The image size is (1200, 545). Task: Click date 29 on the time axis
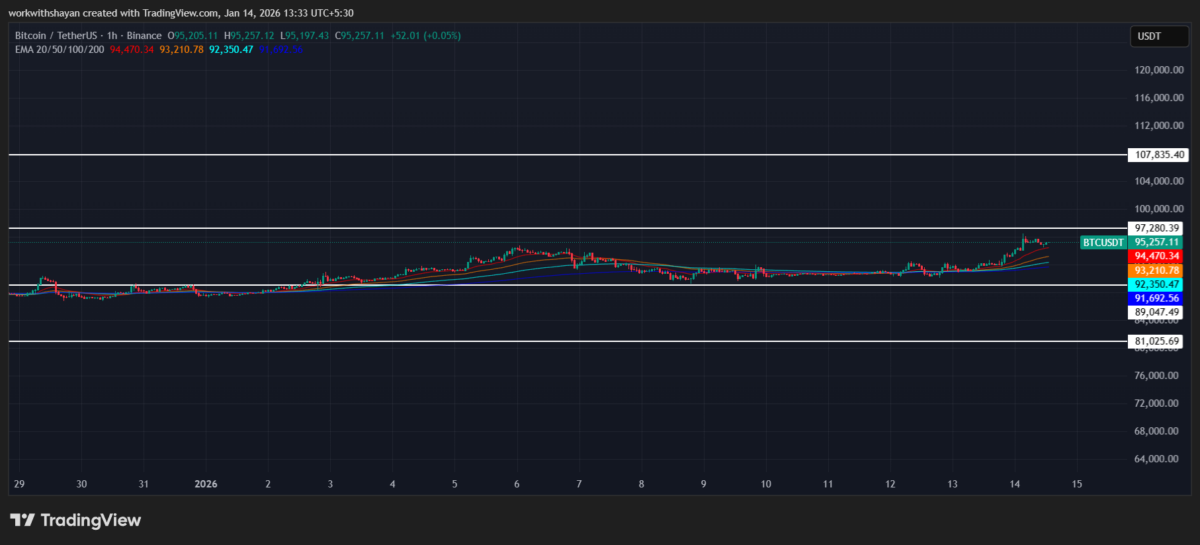19,483
